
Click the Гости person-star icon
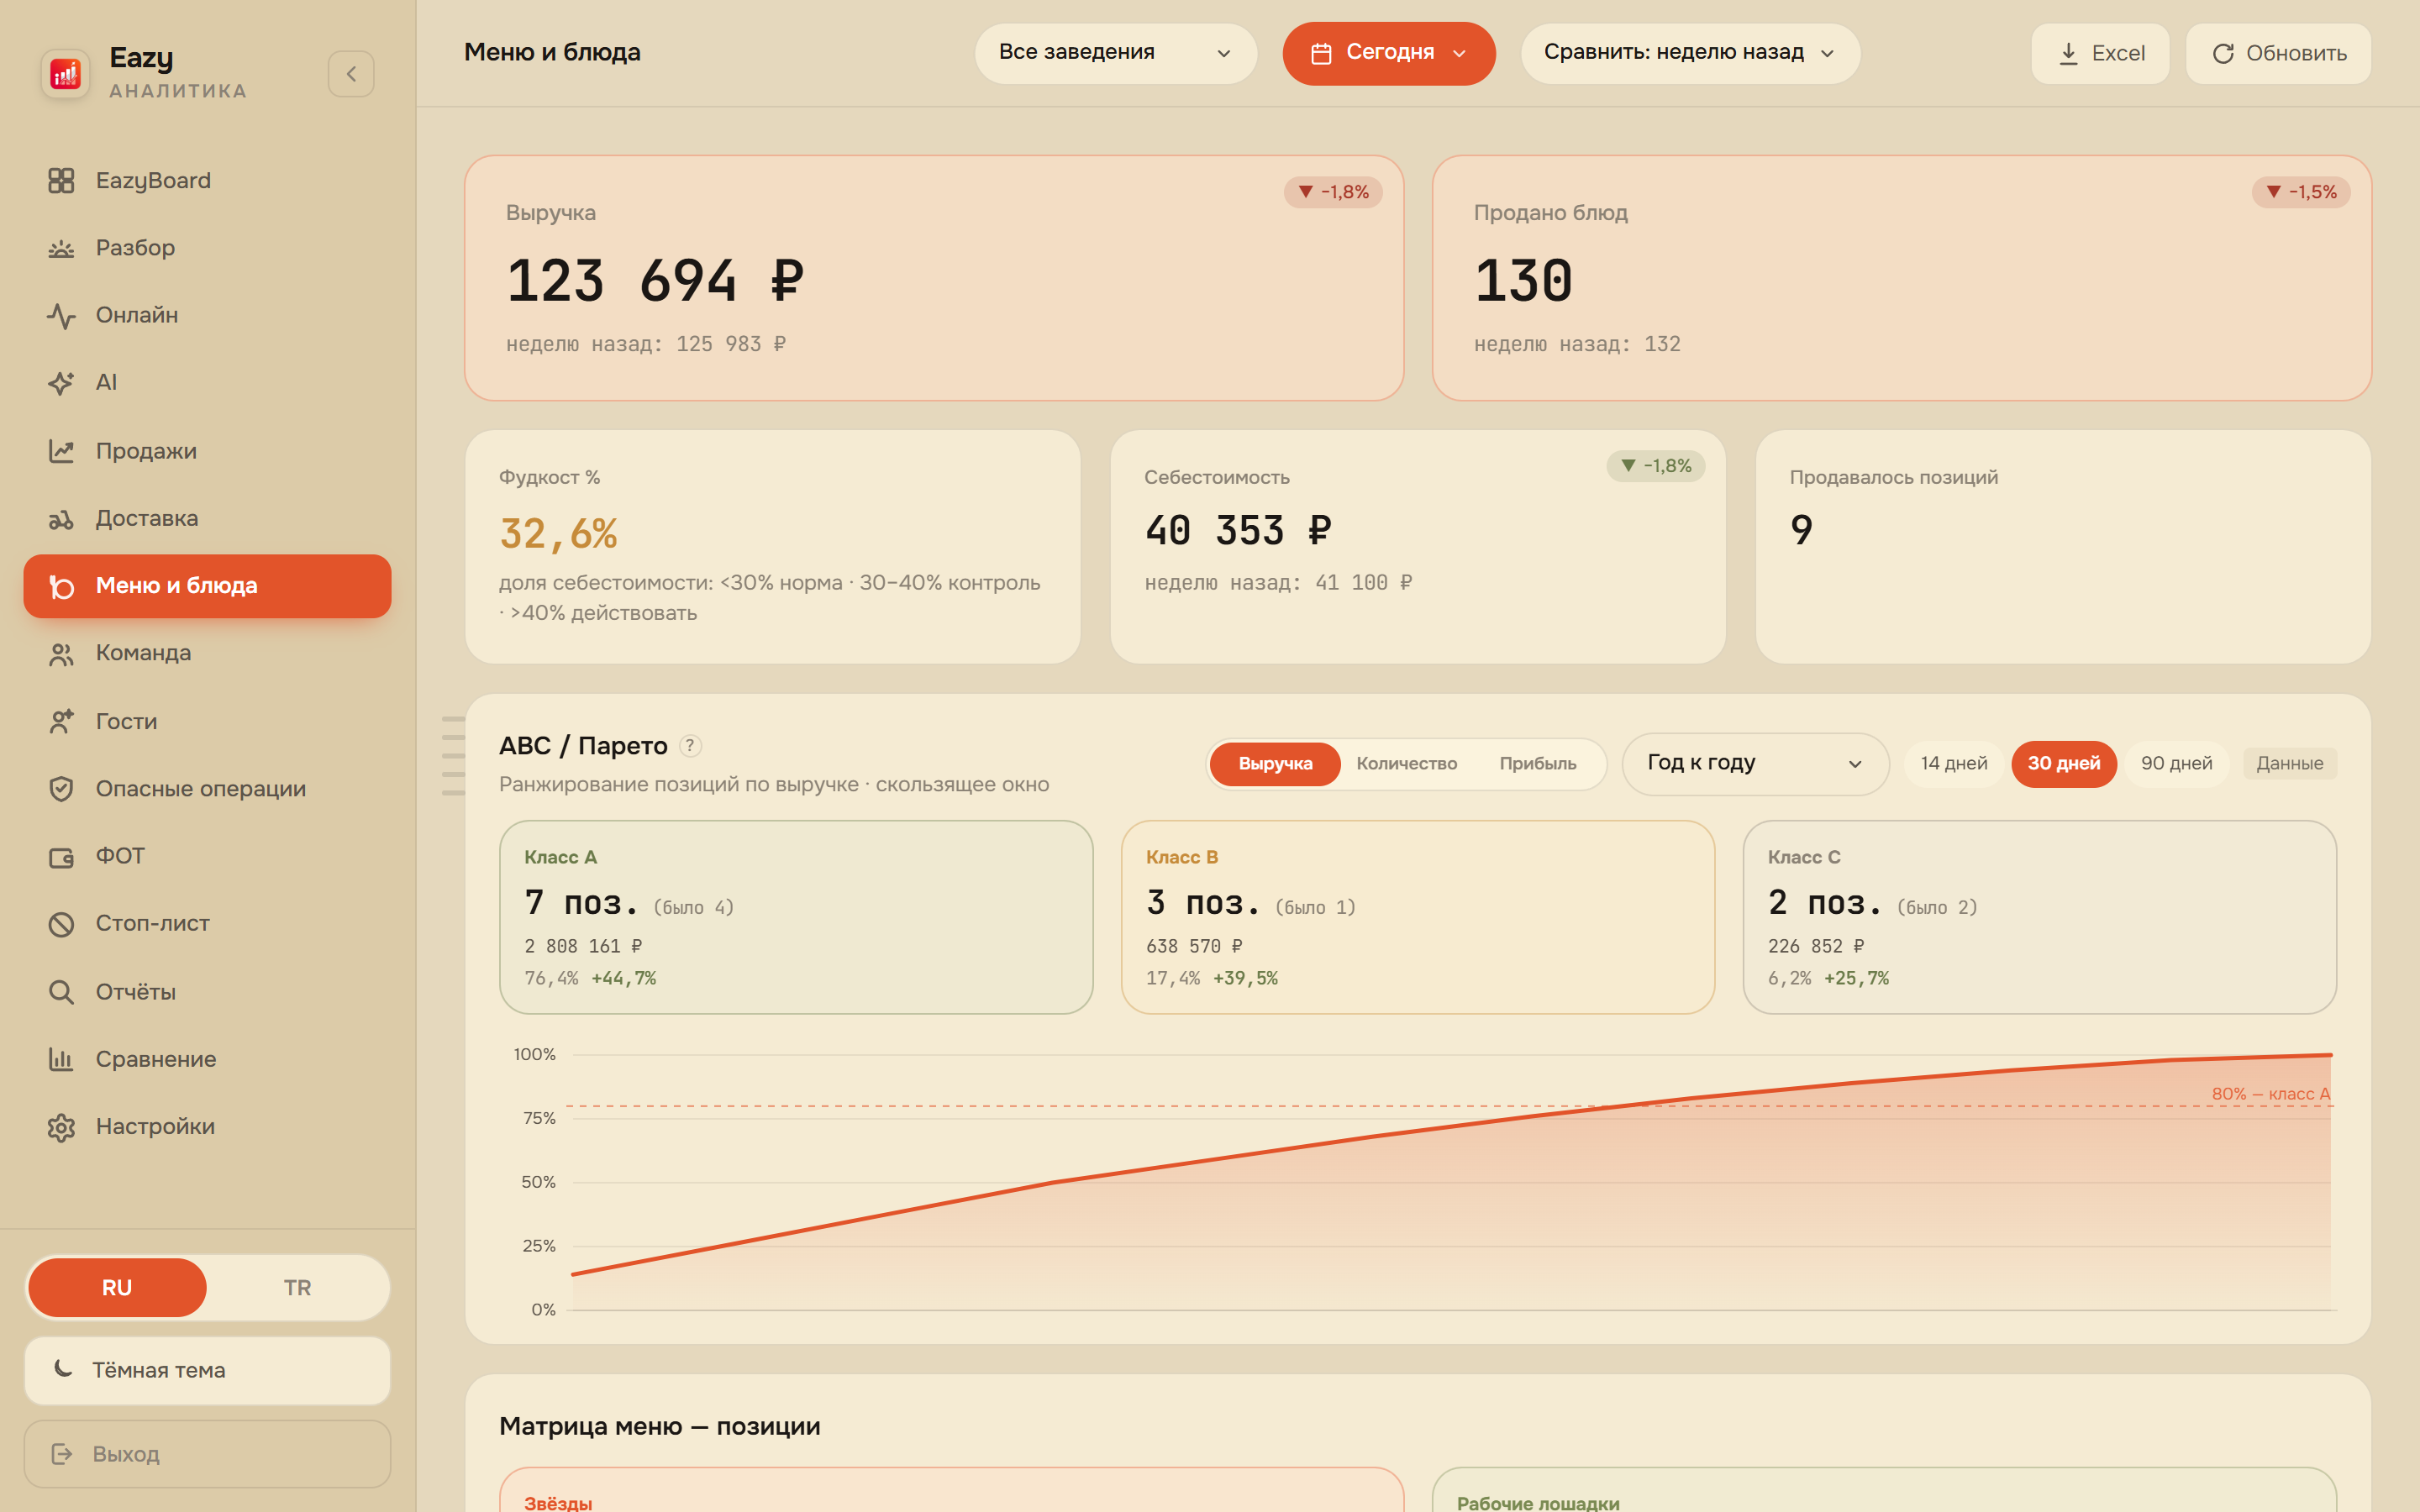click(x=61, y=721)
